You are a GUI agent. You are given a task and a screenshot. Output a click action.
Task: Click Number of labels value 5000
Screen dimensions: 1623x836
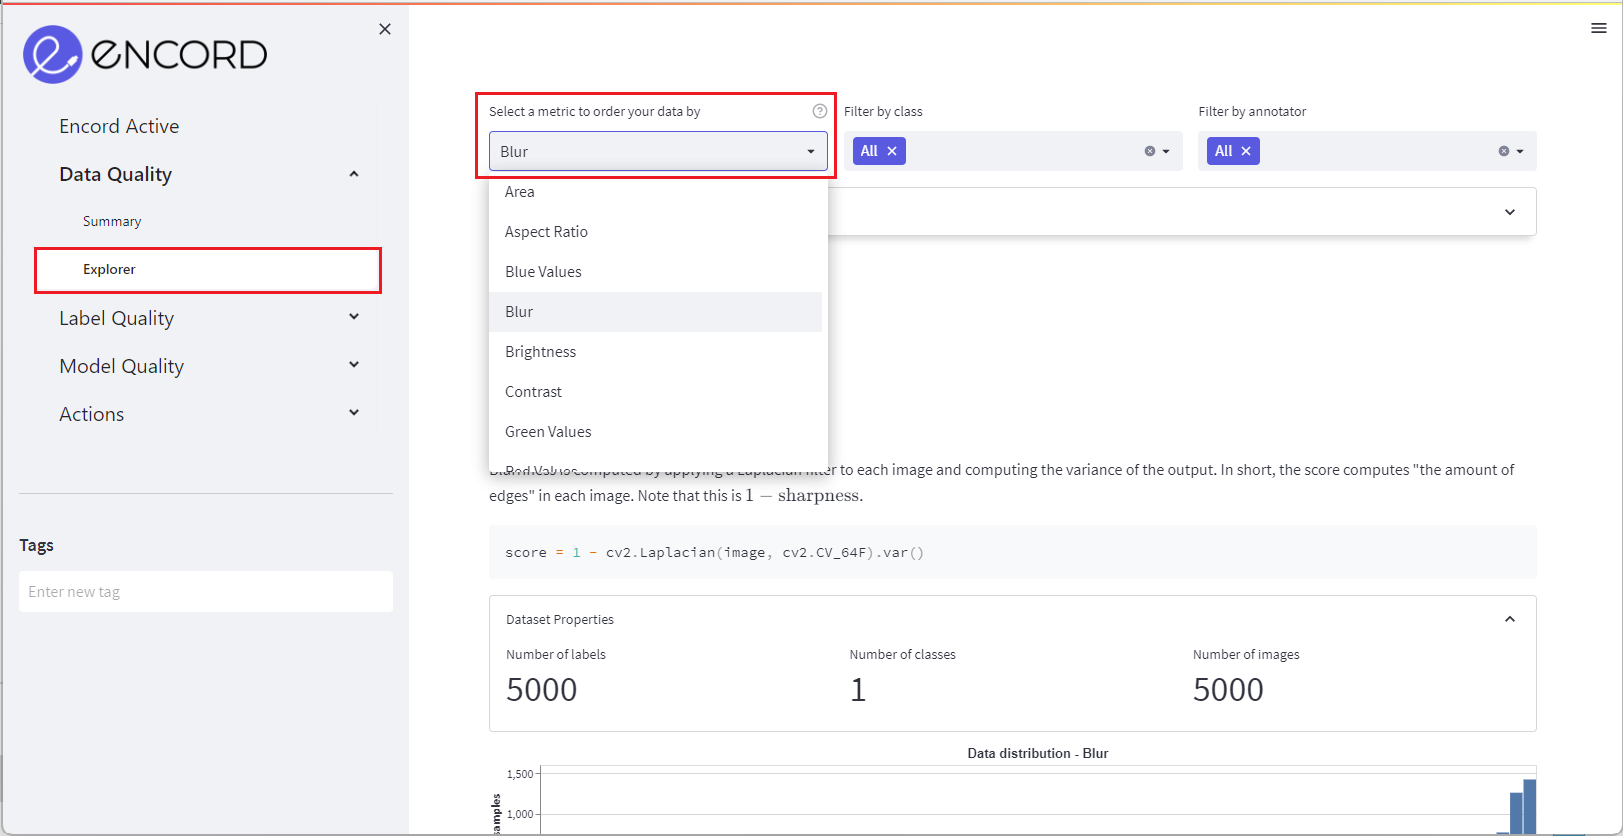pos(542,690)
